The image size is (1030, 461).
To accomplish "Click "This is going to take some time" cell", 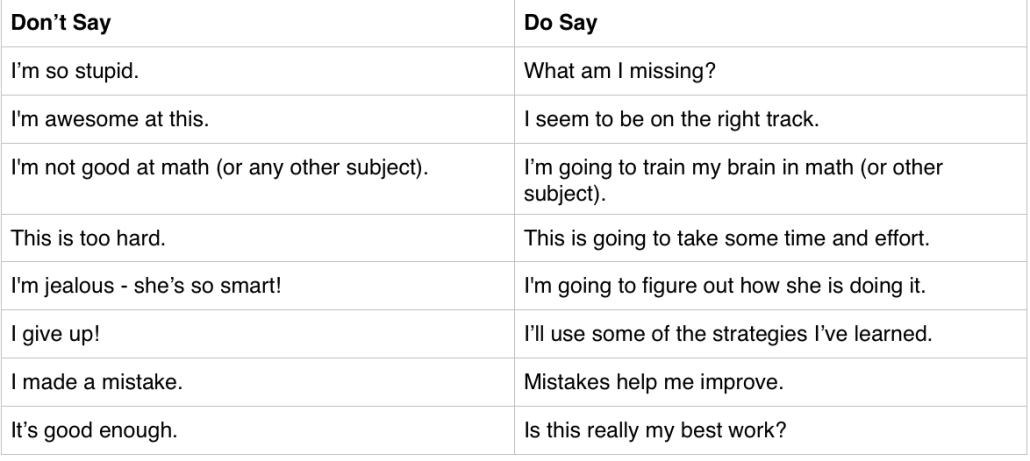I will click(x=771, y=238).
